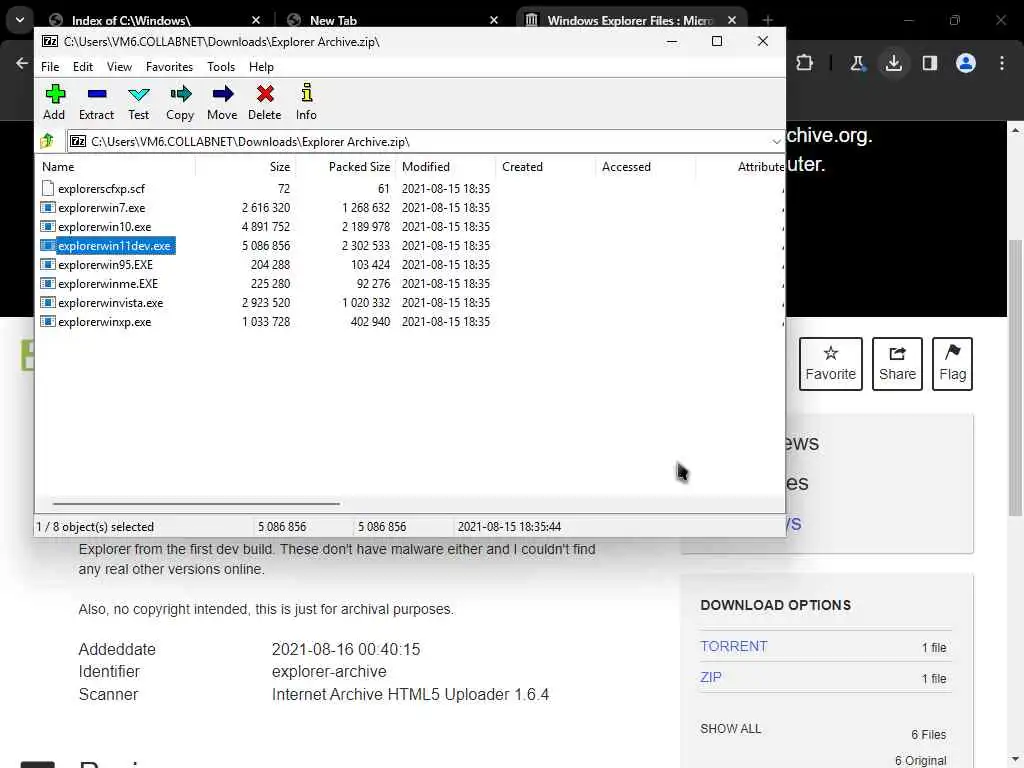Click the red Delete icon
Image resolution: width=1024 pixels, height=768 pixels.
click(x=264, y=102)
